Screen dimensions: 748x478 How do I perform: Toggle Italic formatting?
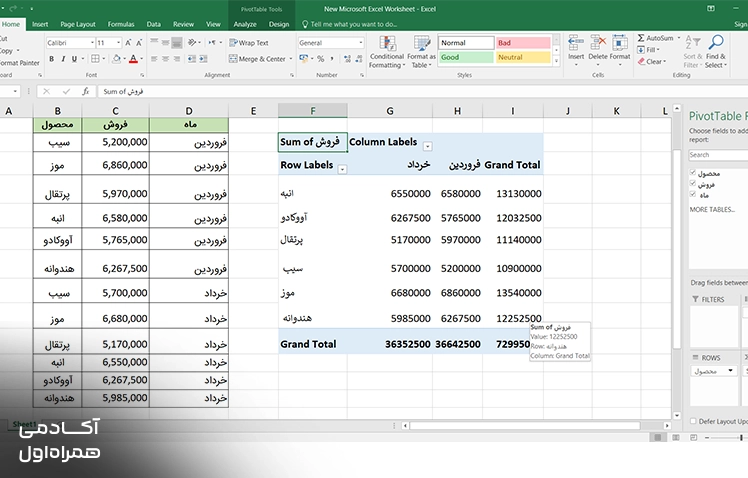[x=63, y=59]
